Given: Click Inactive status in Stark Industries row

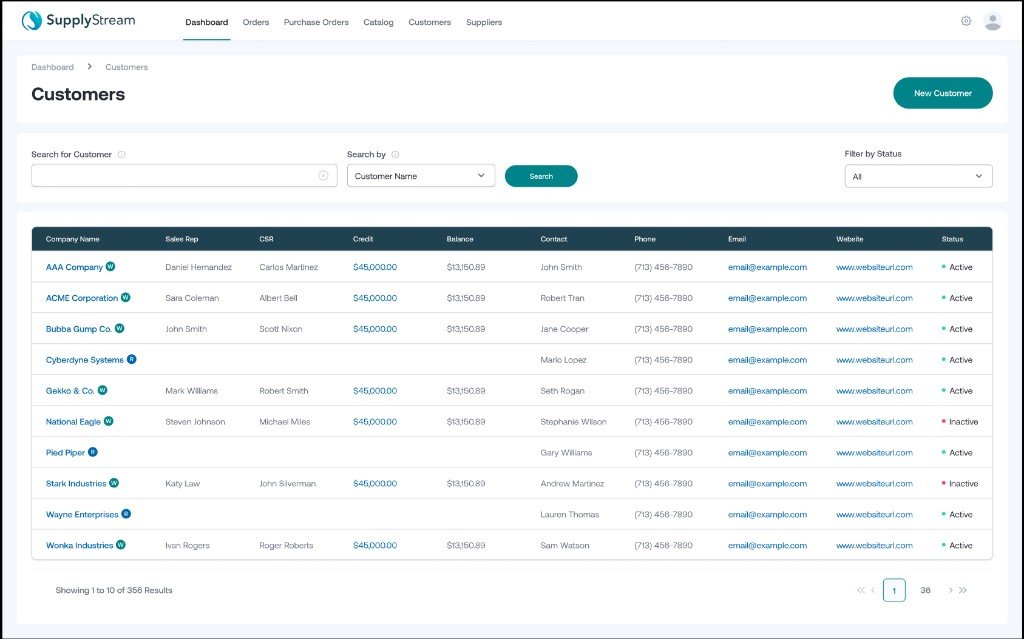Looking at the screenshot, I should pos(960,483).
